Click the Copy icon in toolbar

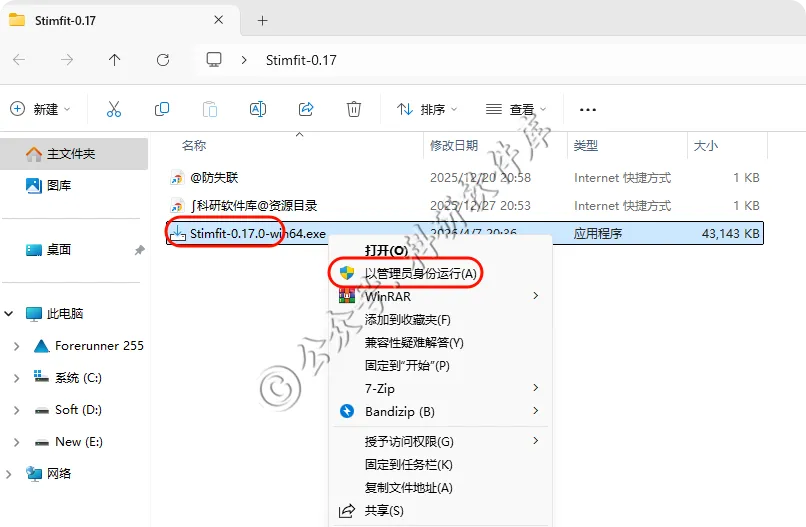coord(162,109)
